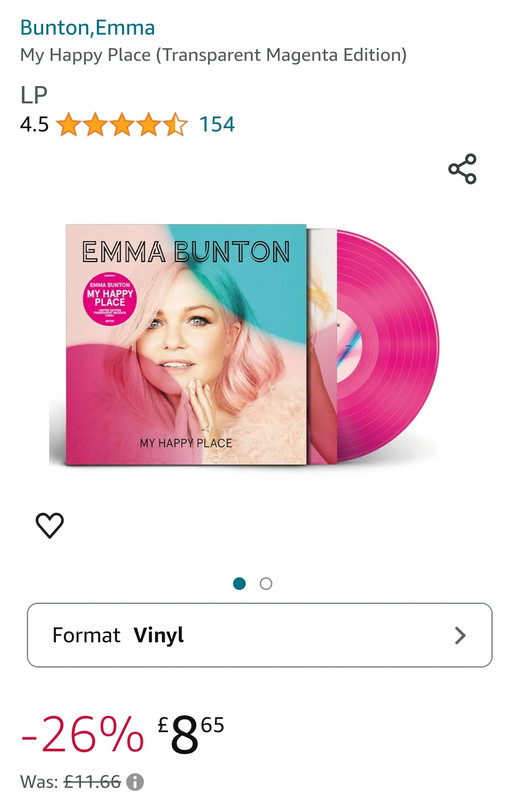The image size is (505, 800).
Task: Open info icon next to Was price
Action: click(135, 782)
